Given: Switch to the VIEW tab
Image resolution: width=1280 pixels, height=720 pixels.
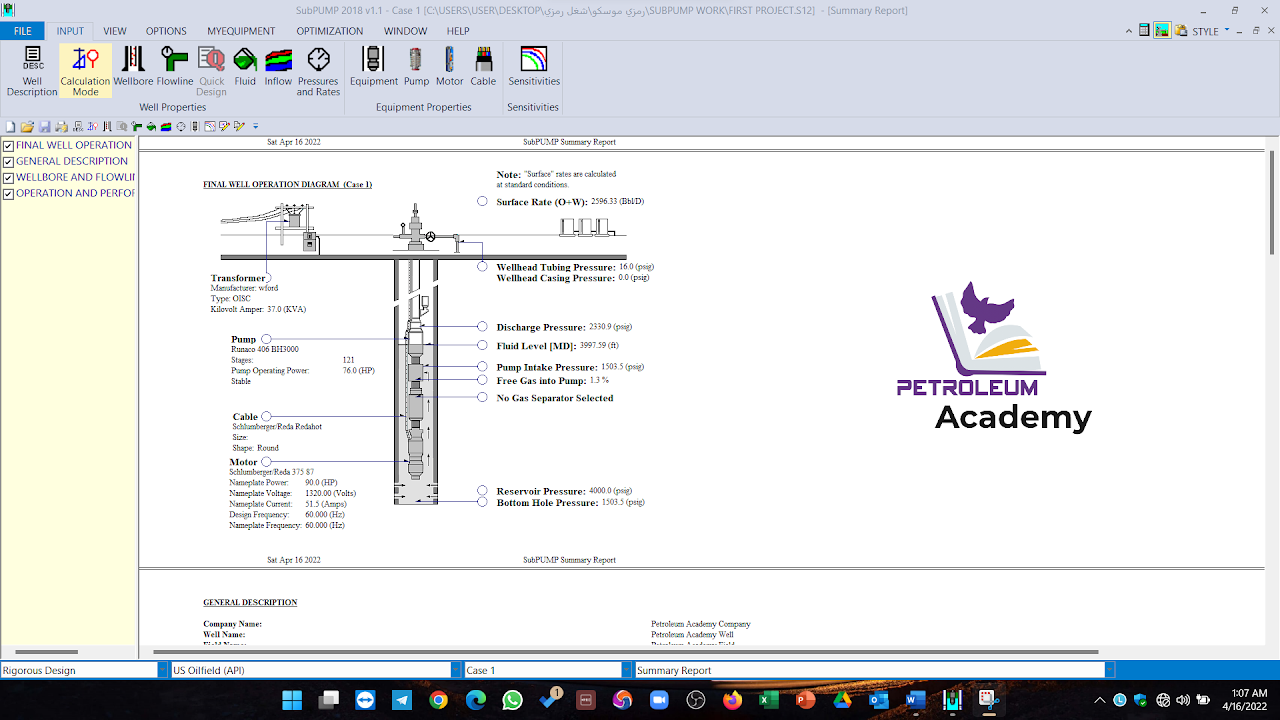Looking at the screenshot, I should [x=115, y=31].
